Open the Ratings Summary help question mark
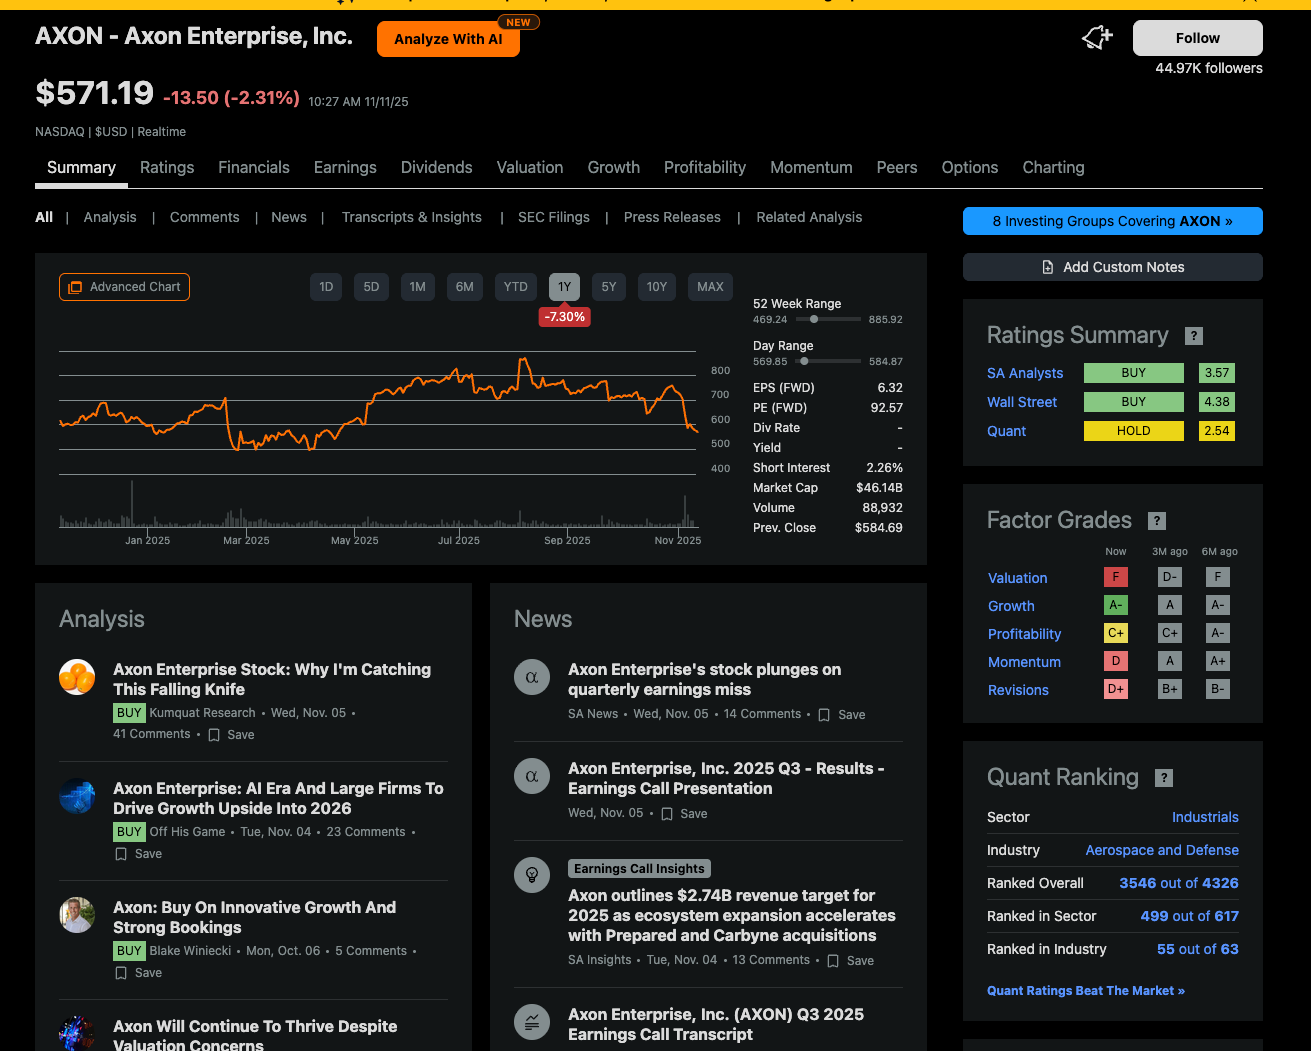The height and width of the screenshot is (1051, 1311). point(1194,336)
